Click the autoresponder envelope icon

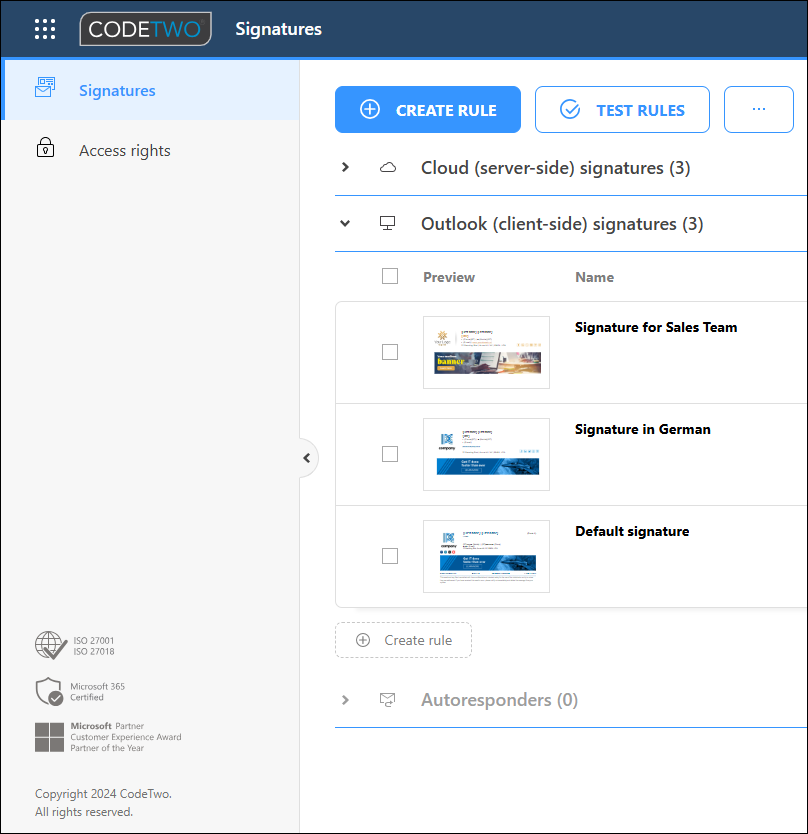tap(387, 699)
